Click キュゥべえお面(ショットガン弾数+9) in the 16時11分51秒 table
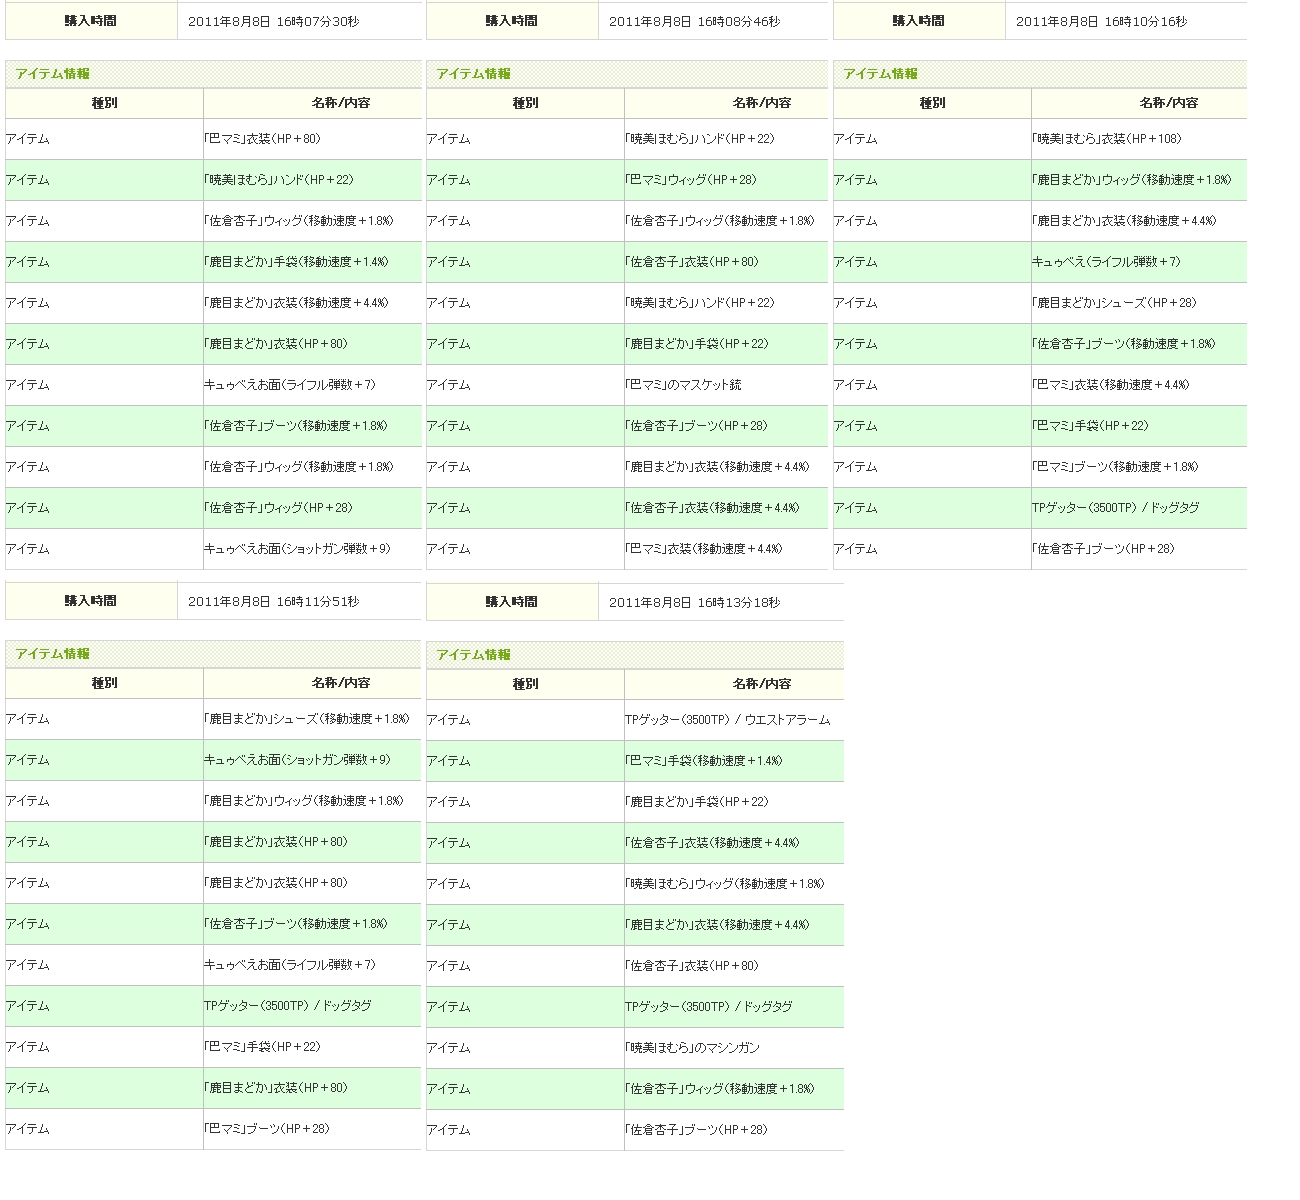Screen dimensions: 1300x1200 point(297,760)
